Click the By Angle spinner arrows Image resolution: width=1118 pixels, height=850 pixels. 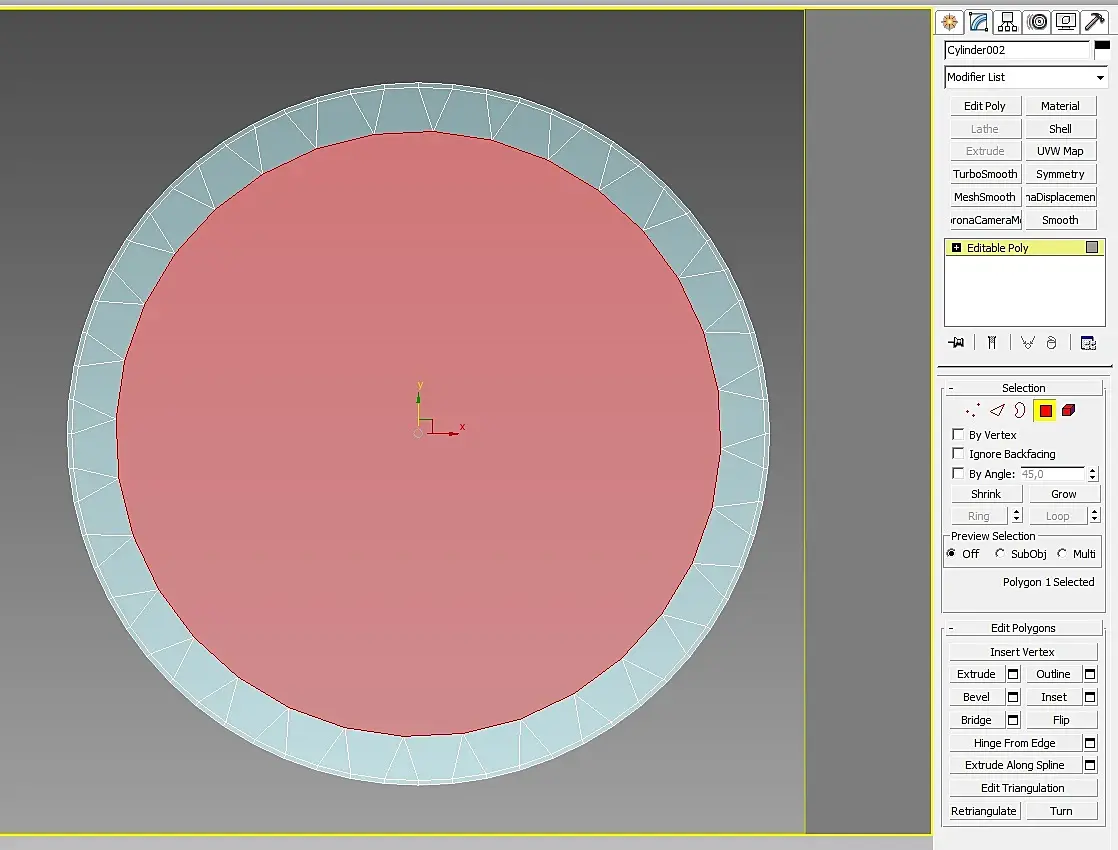[x=1092, y=474]
